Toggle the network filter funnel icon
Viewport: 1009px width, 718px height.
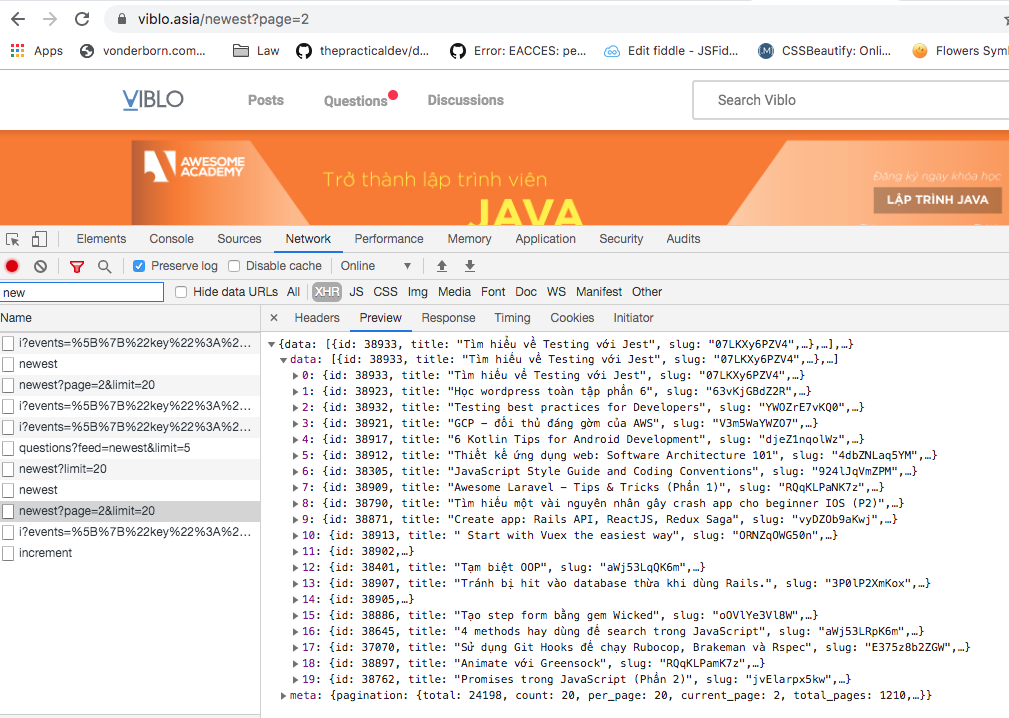[77, 266]
